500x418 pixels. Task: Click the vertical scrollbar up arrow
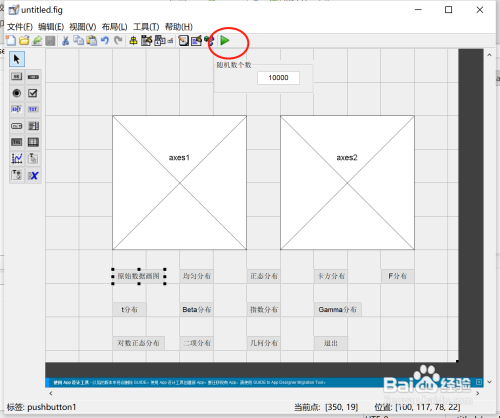tap(489, 55)
